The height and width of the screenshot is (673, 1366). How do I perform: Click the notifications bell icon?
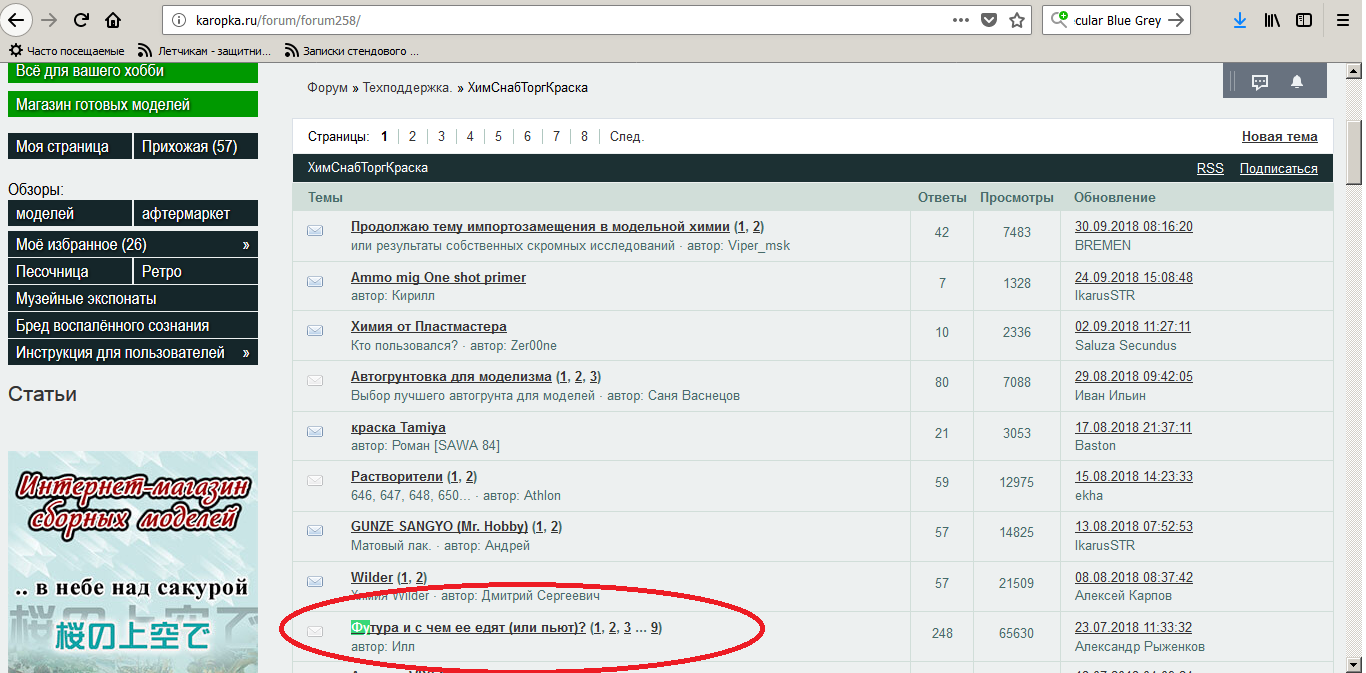(x=1297, y=82)
